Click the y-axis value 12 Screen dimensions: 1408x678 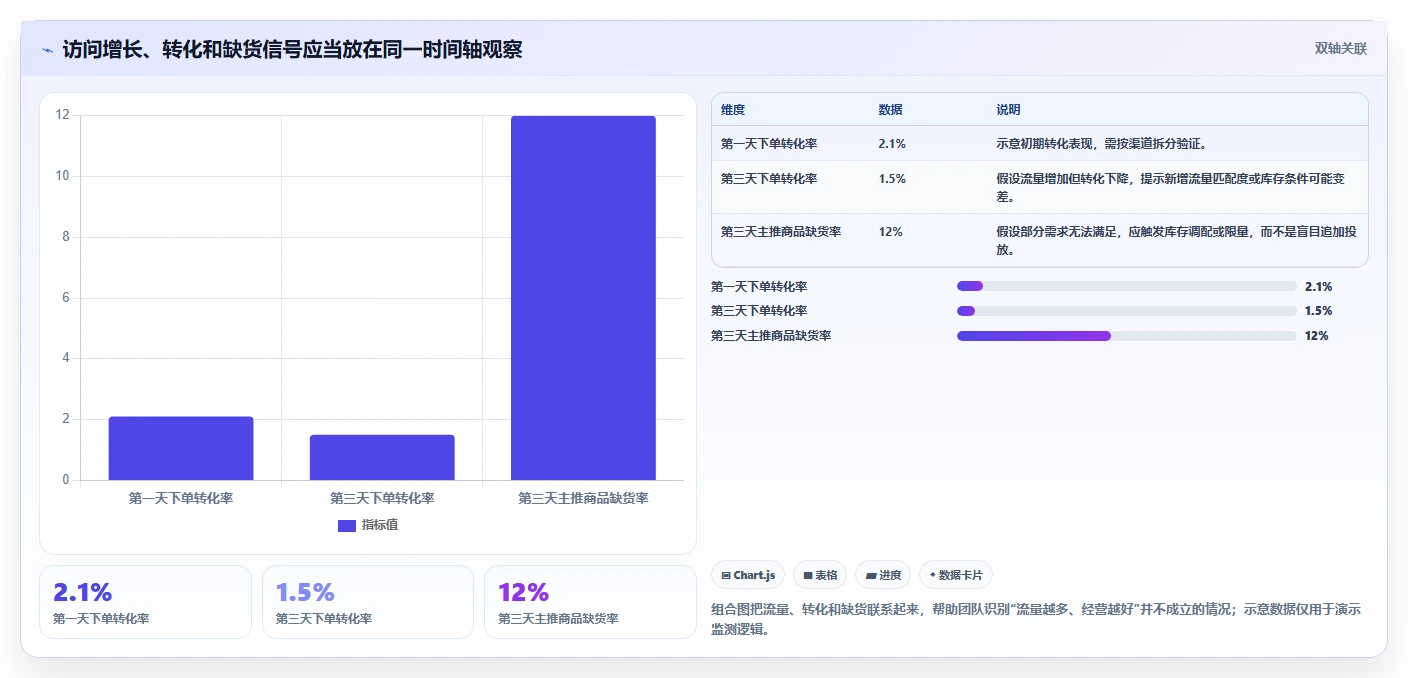click(x=63, y=115)
